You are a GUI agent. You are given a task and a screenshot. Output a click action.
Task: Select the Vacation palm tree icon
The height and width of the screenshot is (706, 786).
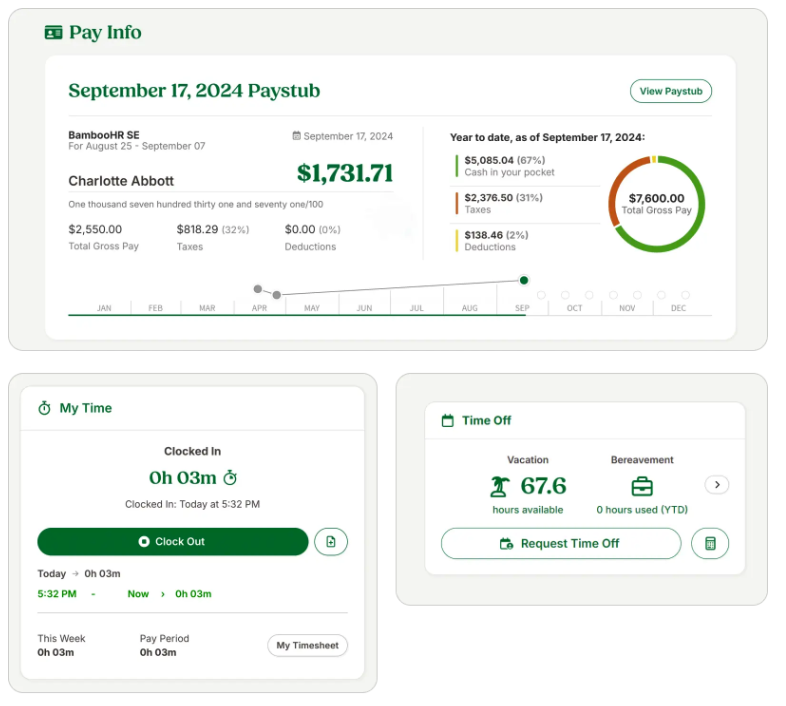(499, 487)
